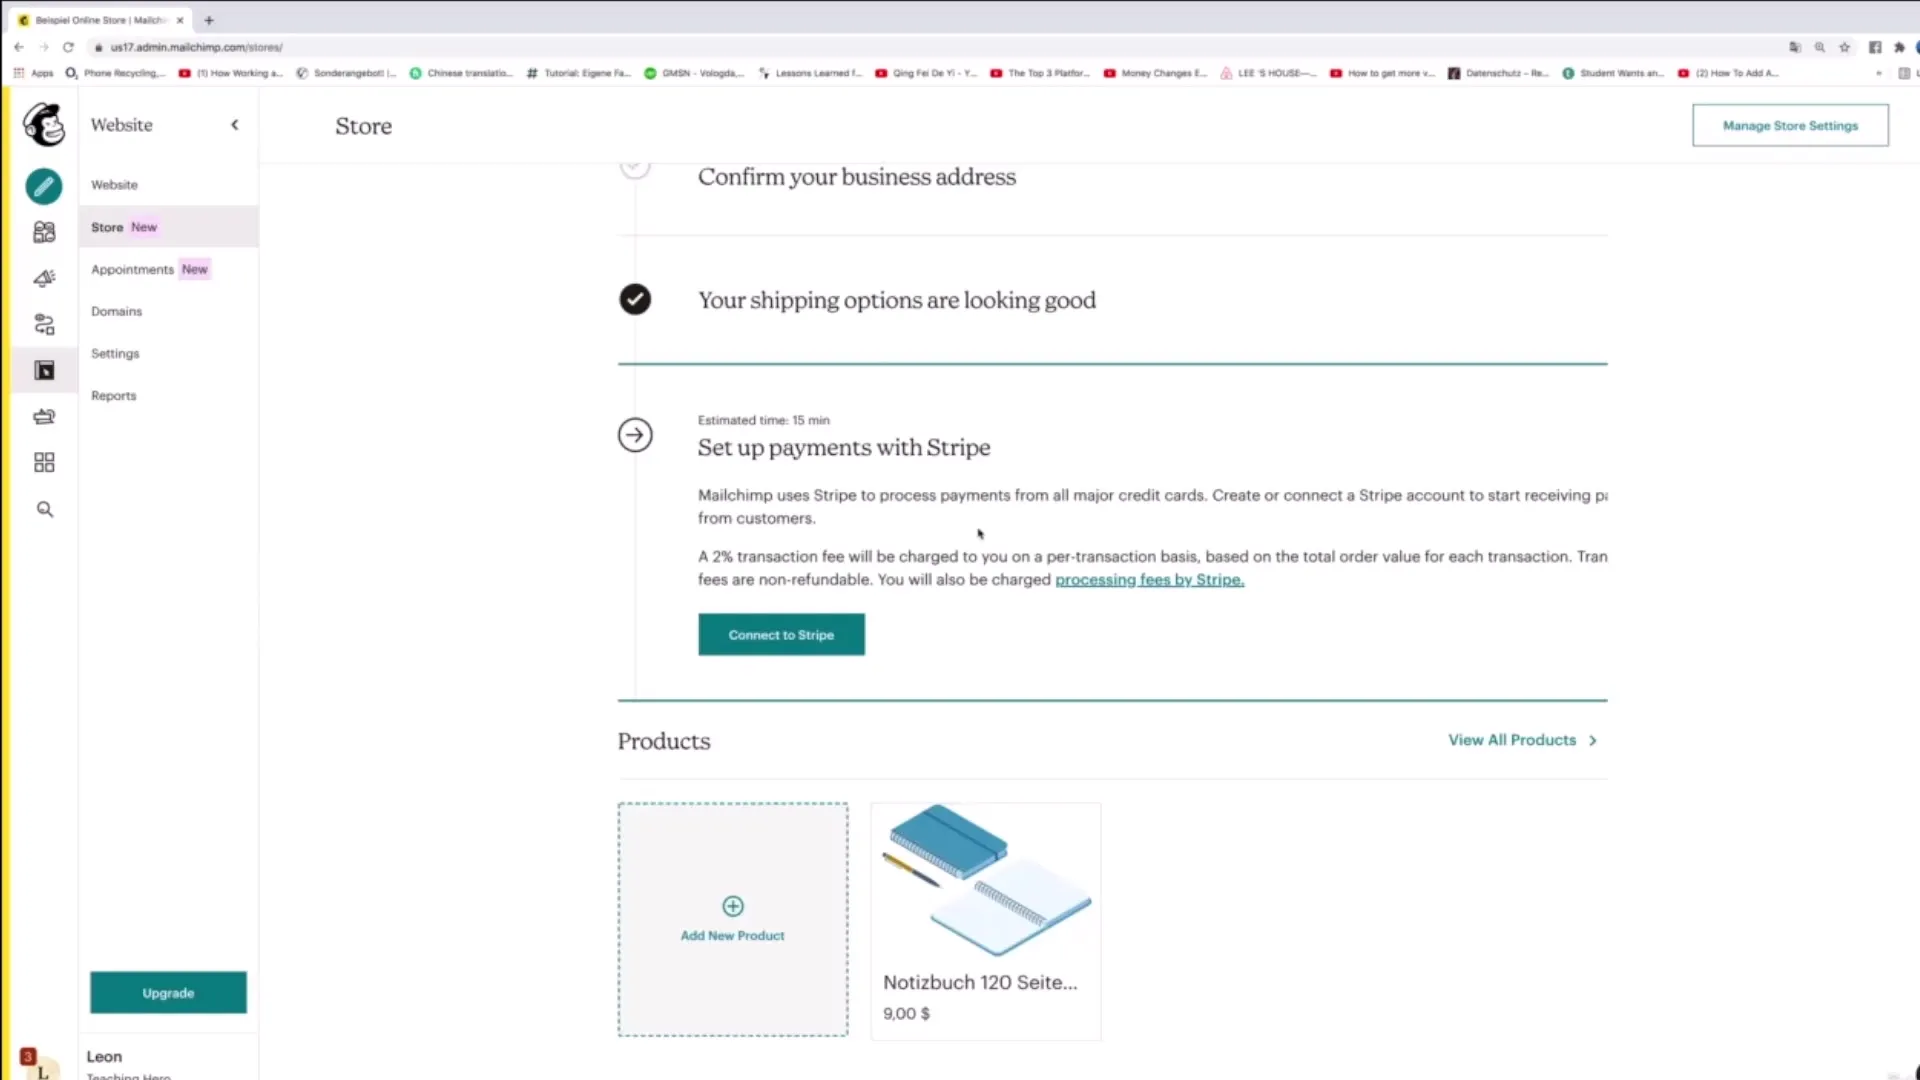Open the Apps bookmarks shortcut

[33, 73]
